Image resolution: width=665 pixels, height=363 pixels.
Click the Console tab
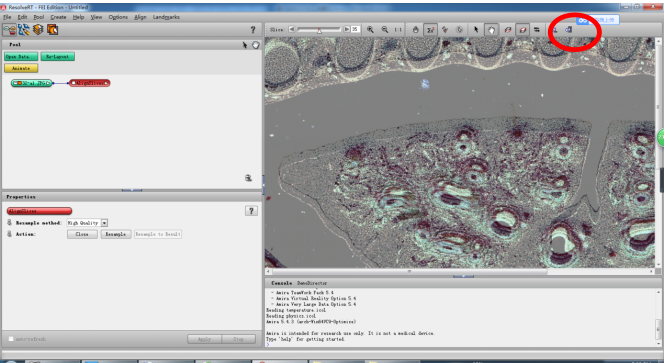(282, 283)
